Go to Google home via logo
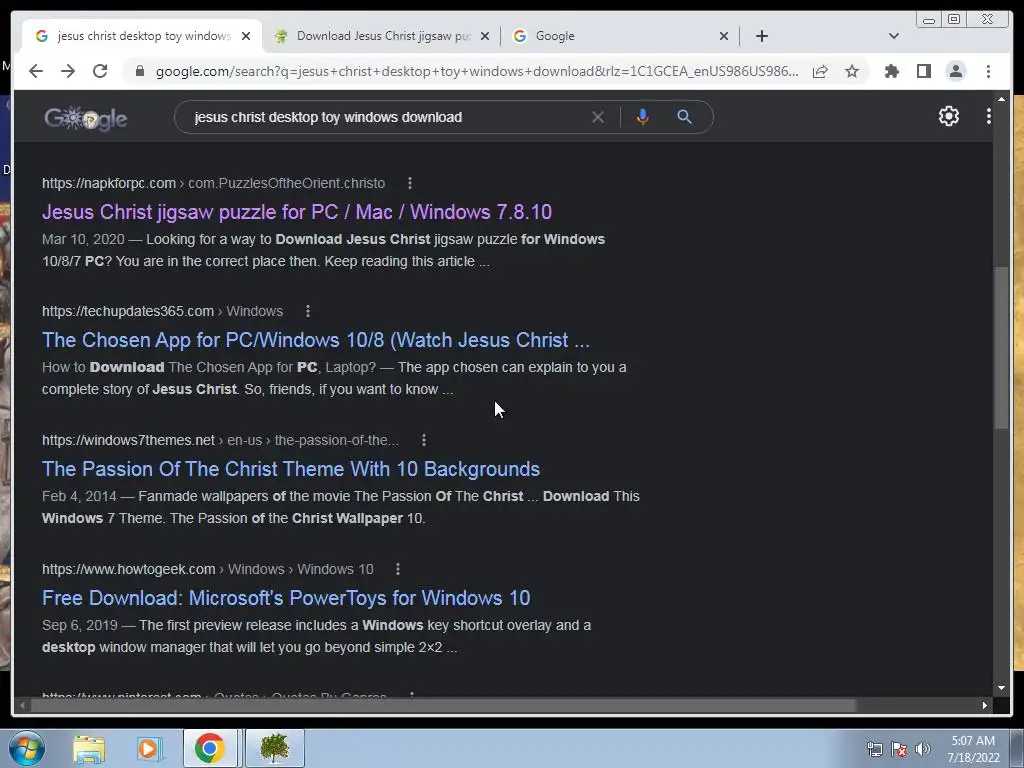The width and height of the screenshot is (1024, 768). pyautogui.click(x=86, y=118)
